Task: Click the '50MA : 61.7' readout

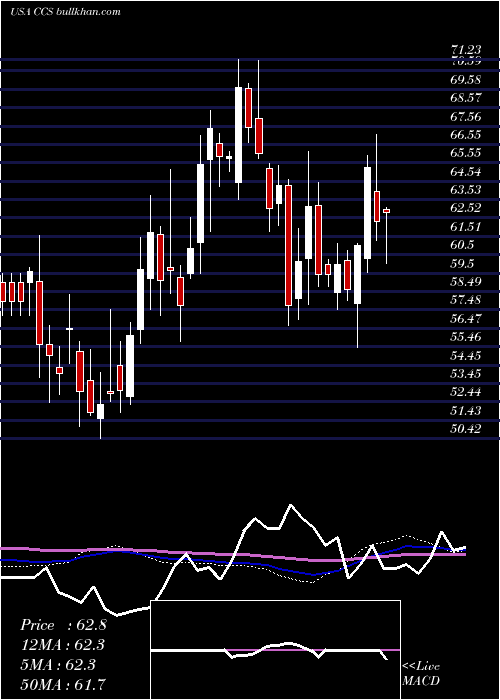Action: [x=63, y=684]
